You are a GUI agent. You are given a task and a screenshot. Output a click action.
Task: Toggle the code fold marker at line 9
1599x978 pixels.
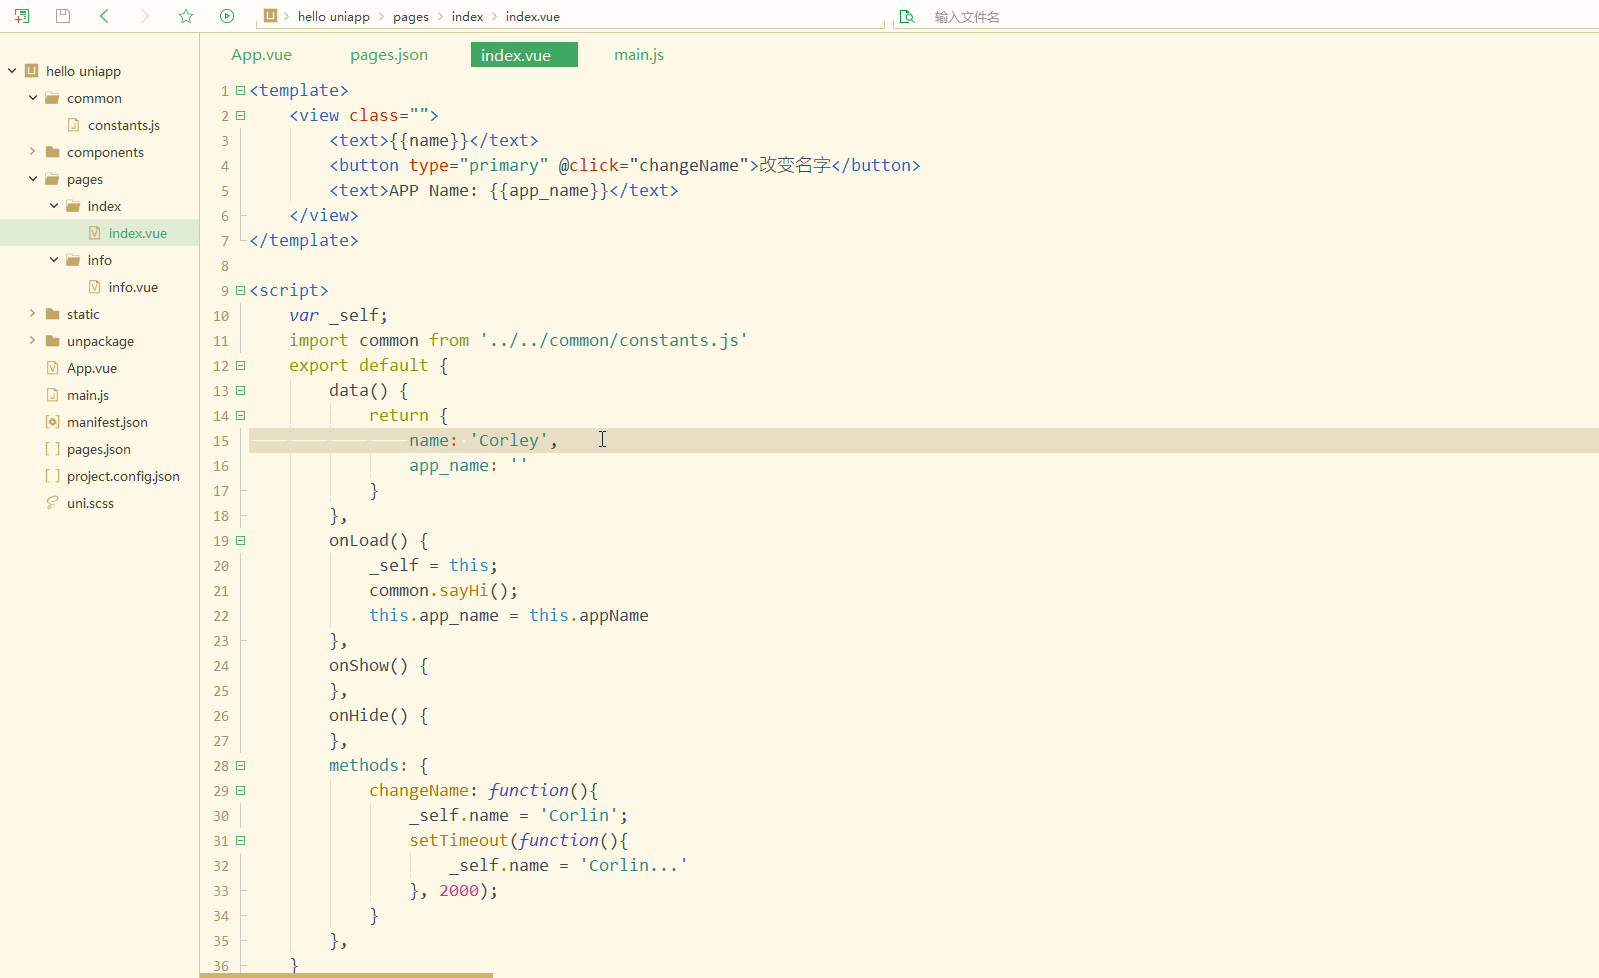pyautogui.click(x=240, y=290)
